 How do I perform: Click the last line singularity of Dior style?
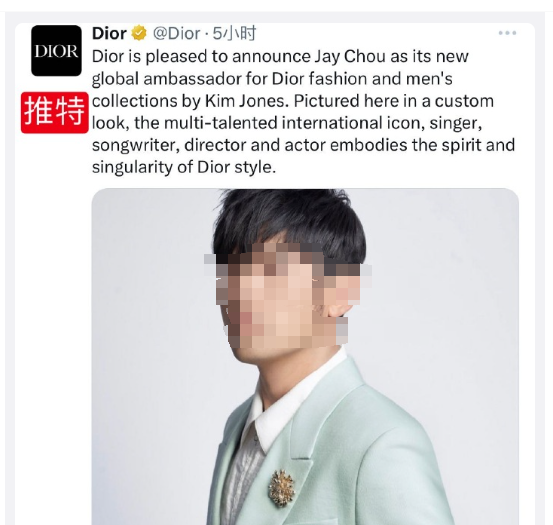click(184, 167)
